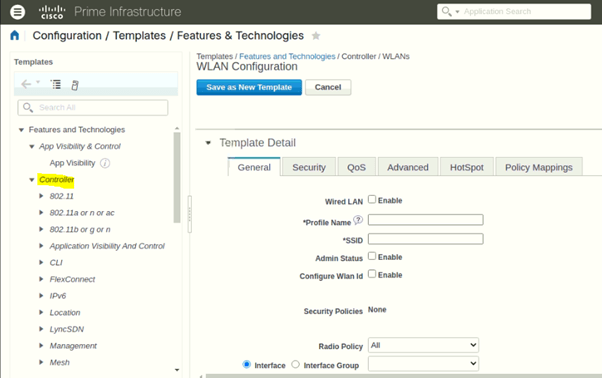Expand the IPv6 tree node
The width and height of the screenshot is (602, 378).
tap(41, 296)
